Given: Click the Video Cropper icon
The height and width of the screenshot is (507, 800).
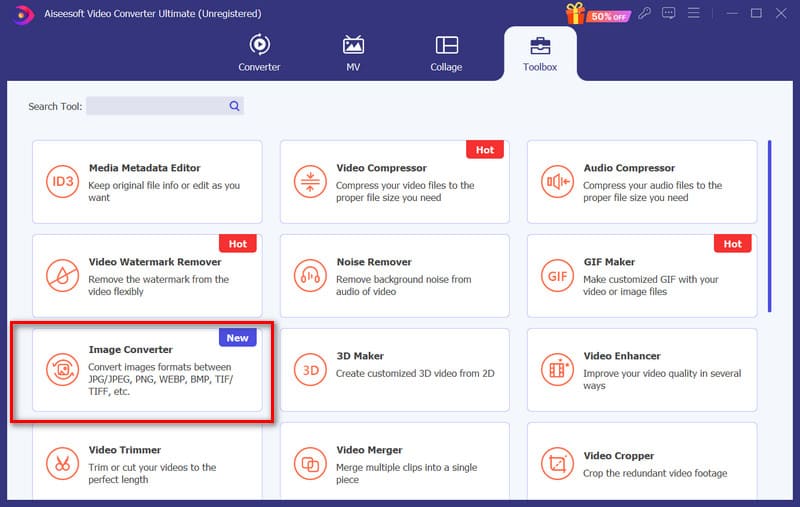Looking at the screenshot, I should coord(557,464).
